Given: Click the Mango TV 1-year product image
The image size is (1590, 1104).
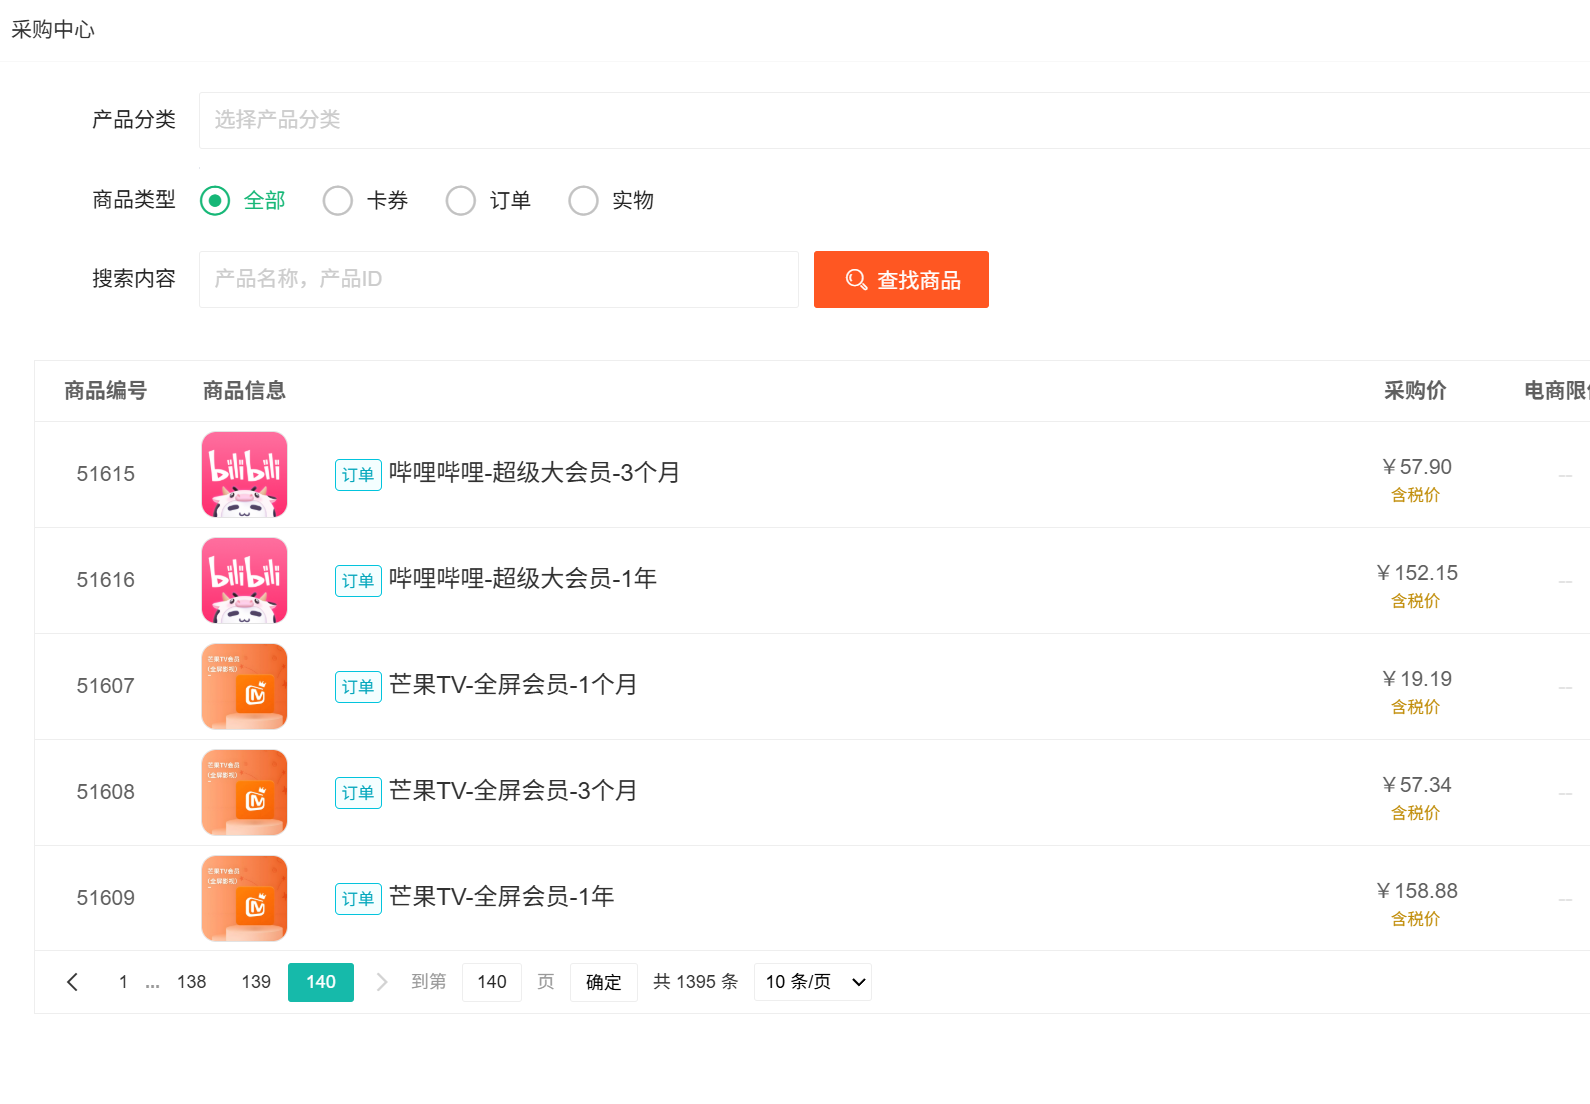Looking at the screenshot, I should 244,898.
